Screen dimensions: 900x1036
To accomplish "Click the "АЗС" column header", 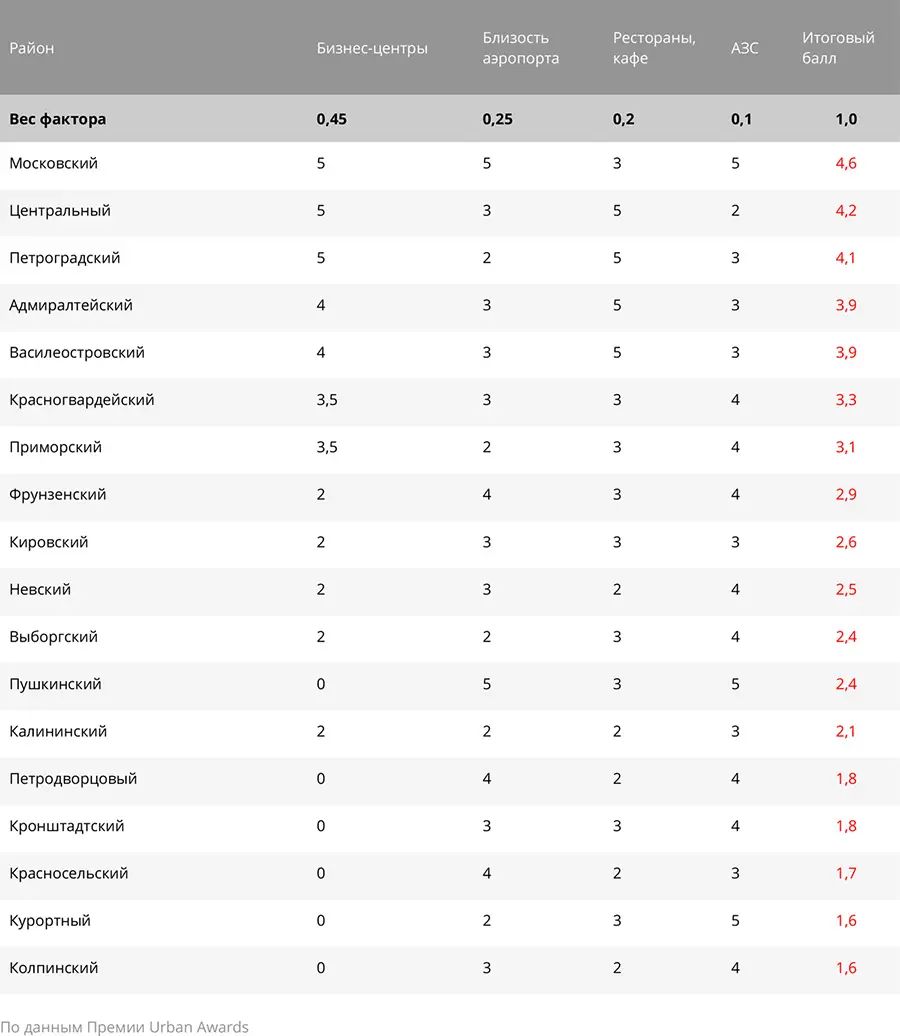I will point(745,48).
